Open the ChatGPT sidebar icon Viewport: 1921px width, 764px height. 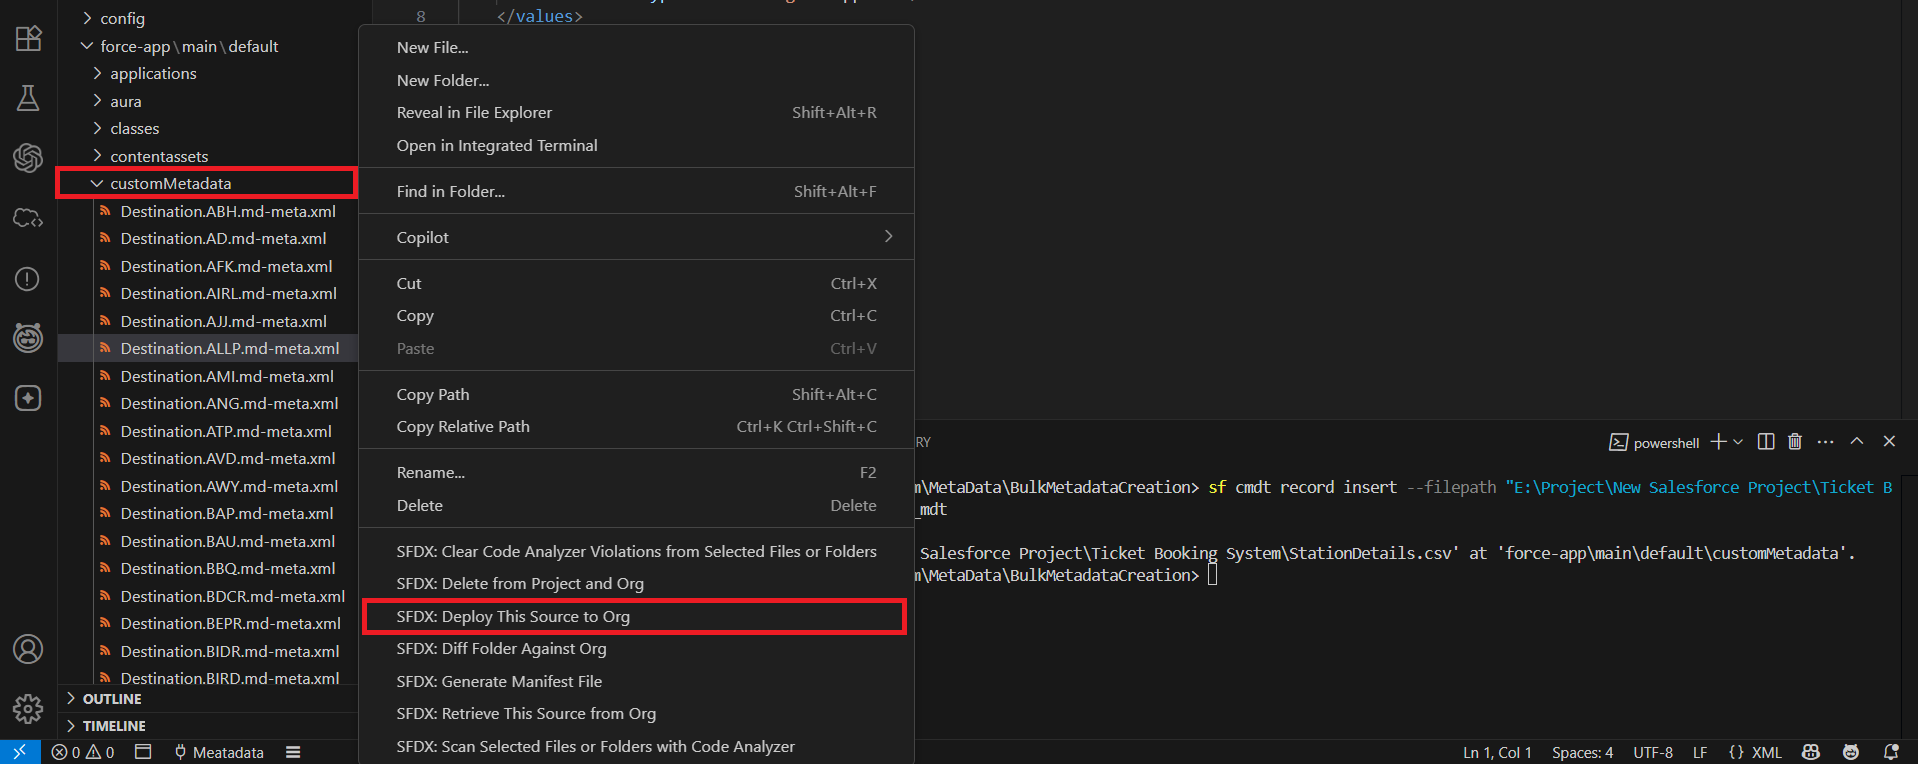click(x=28, y=158)
